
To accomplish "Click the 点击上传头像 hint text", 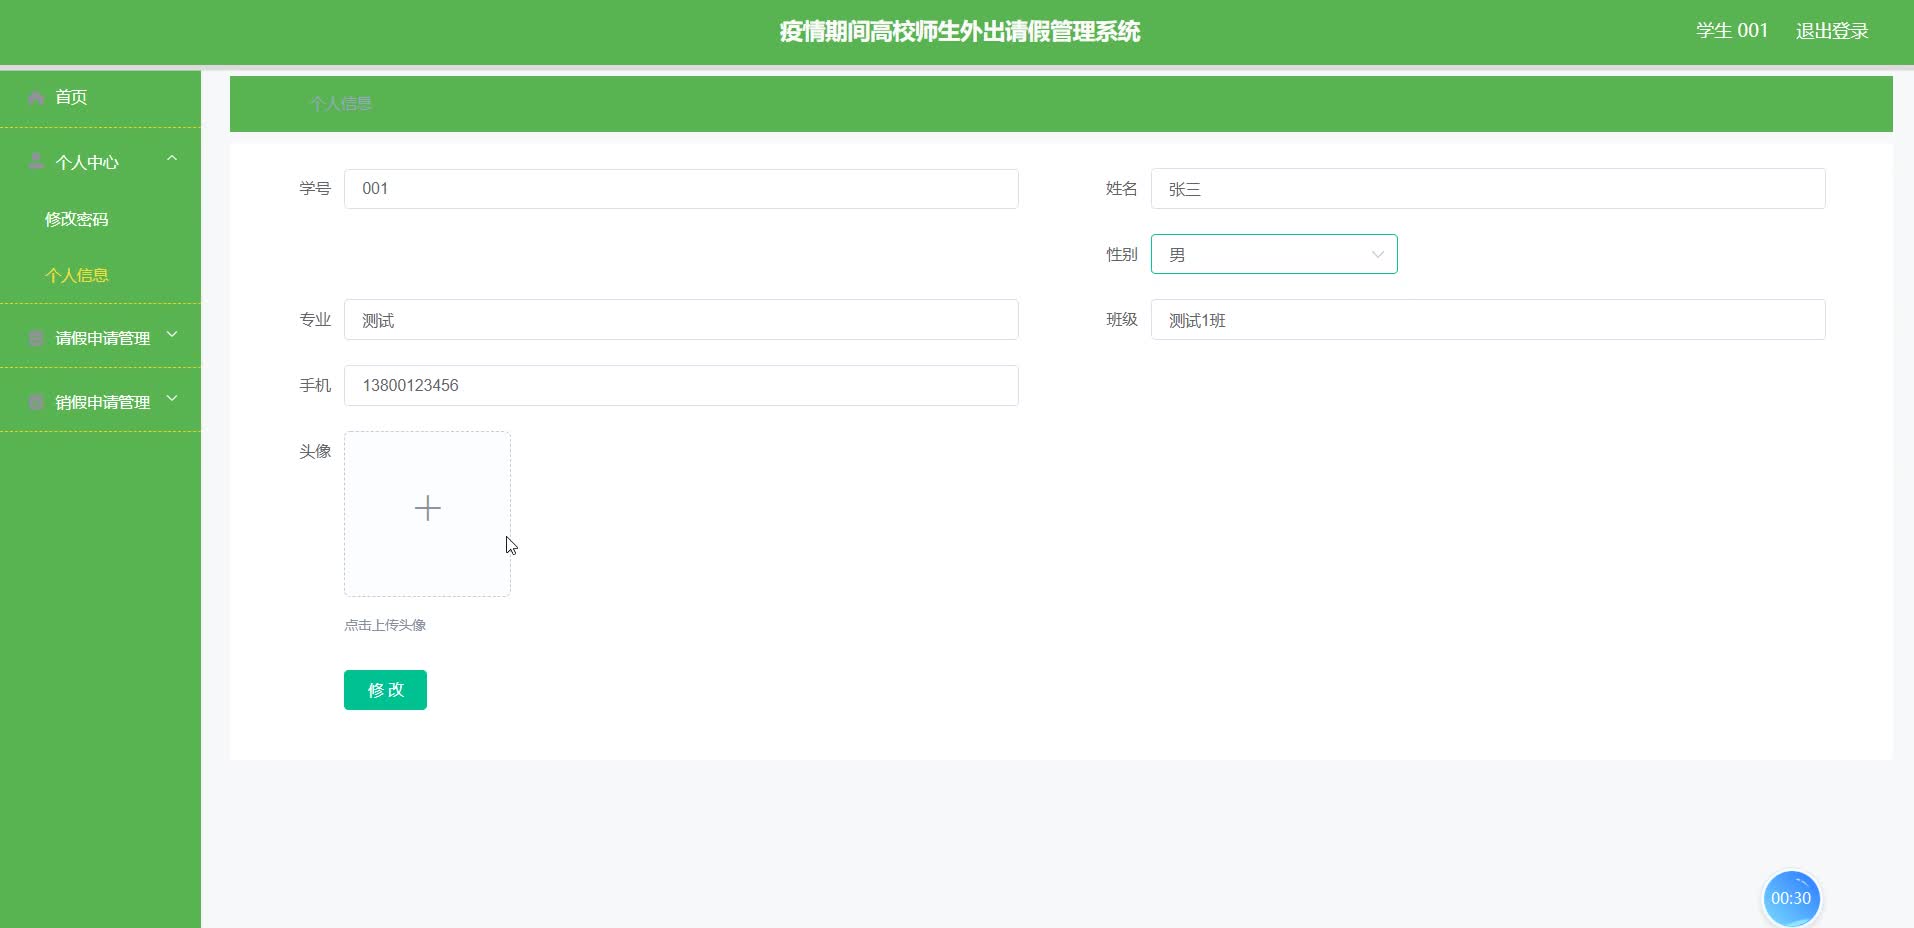I will (x=385, y=625).
